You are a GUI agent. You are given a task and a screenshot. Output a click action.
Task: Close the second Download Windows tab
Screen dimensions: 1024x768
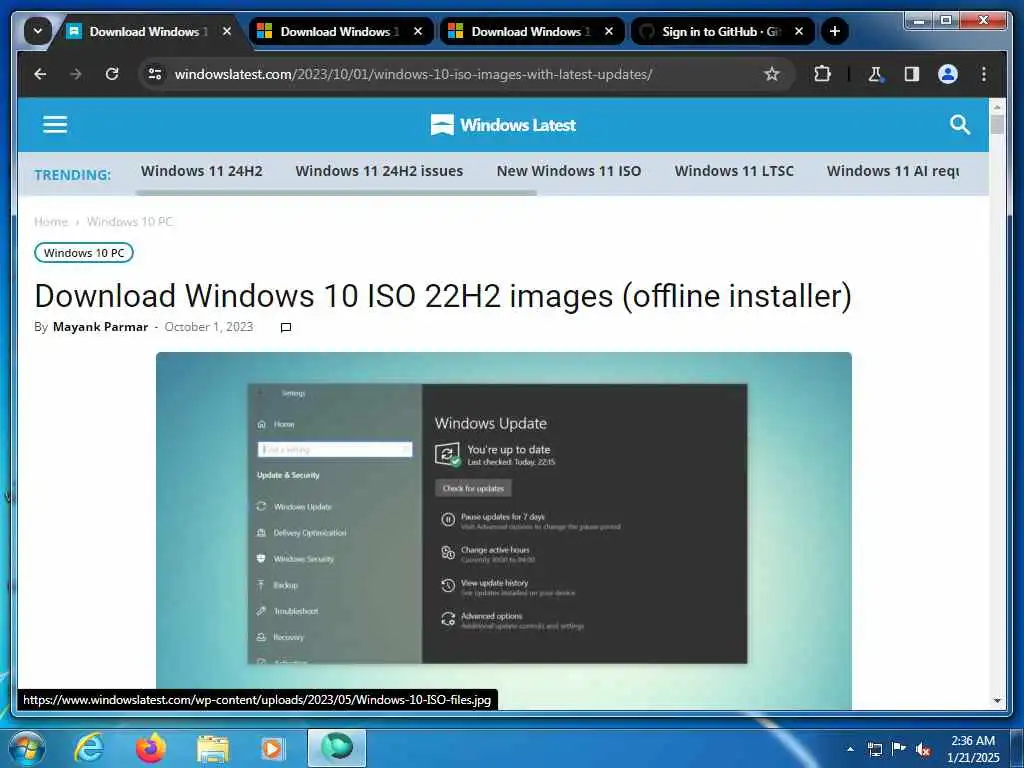[x=418, y=31]
